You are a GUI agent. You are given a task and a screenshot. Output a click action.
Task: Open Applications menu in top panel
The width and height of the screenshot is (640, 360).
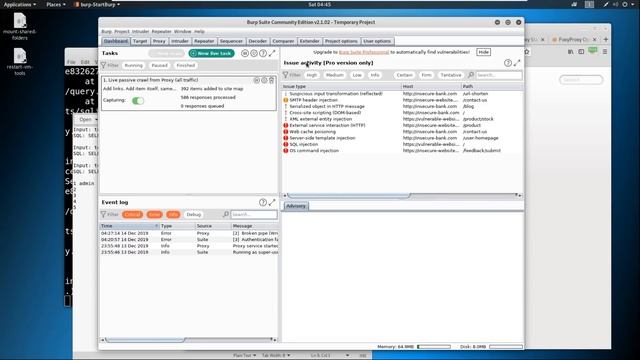coord(20,4)
